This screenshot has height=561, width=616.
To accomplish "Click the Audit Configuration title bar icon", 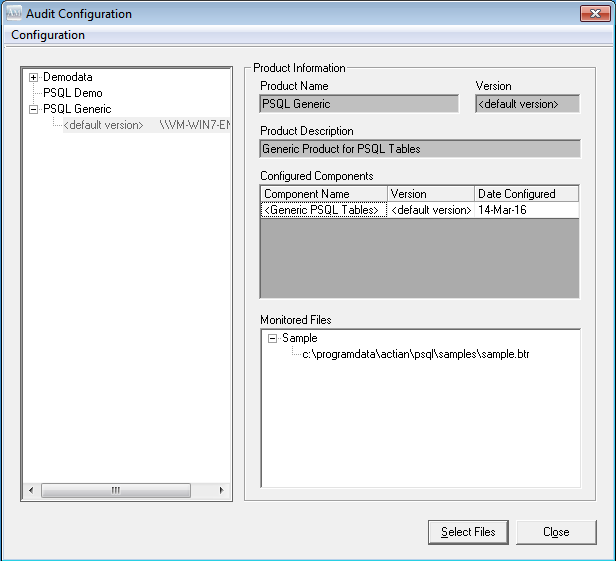I will [x=14, y=14].
